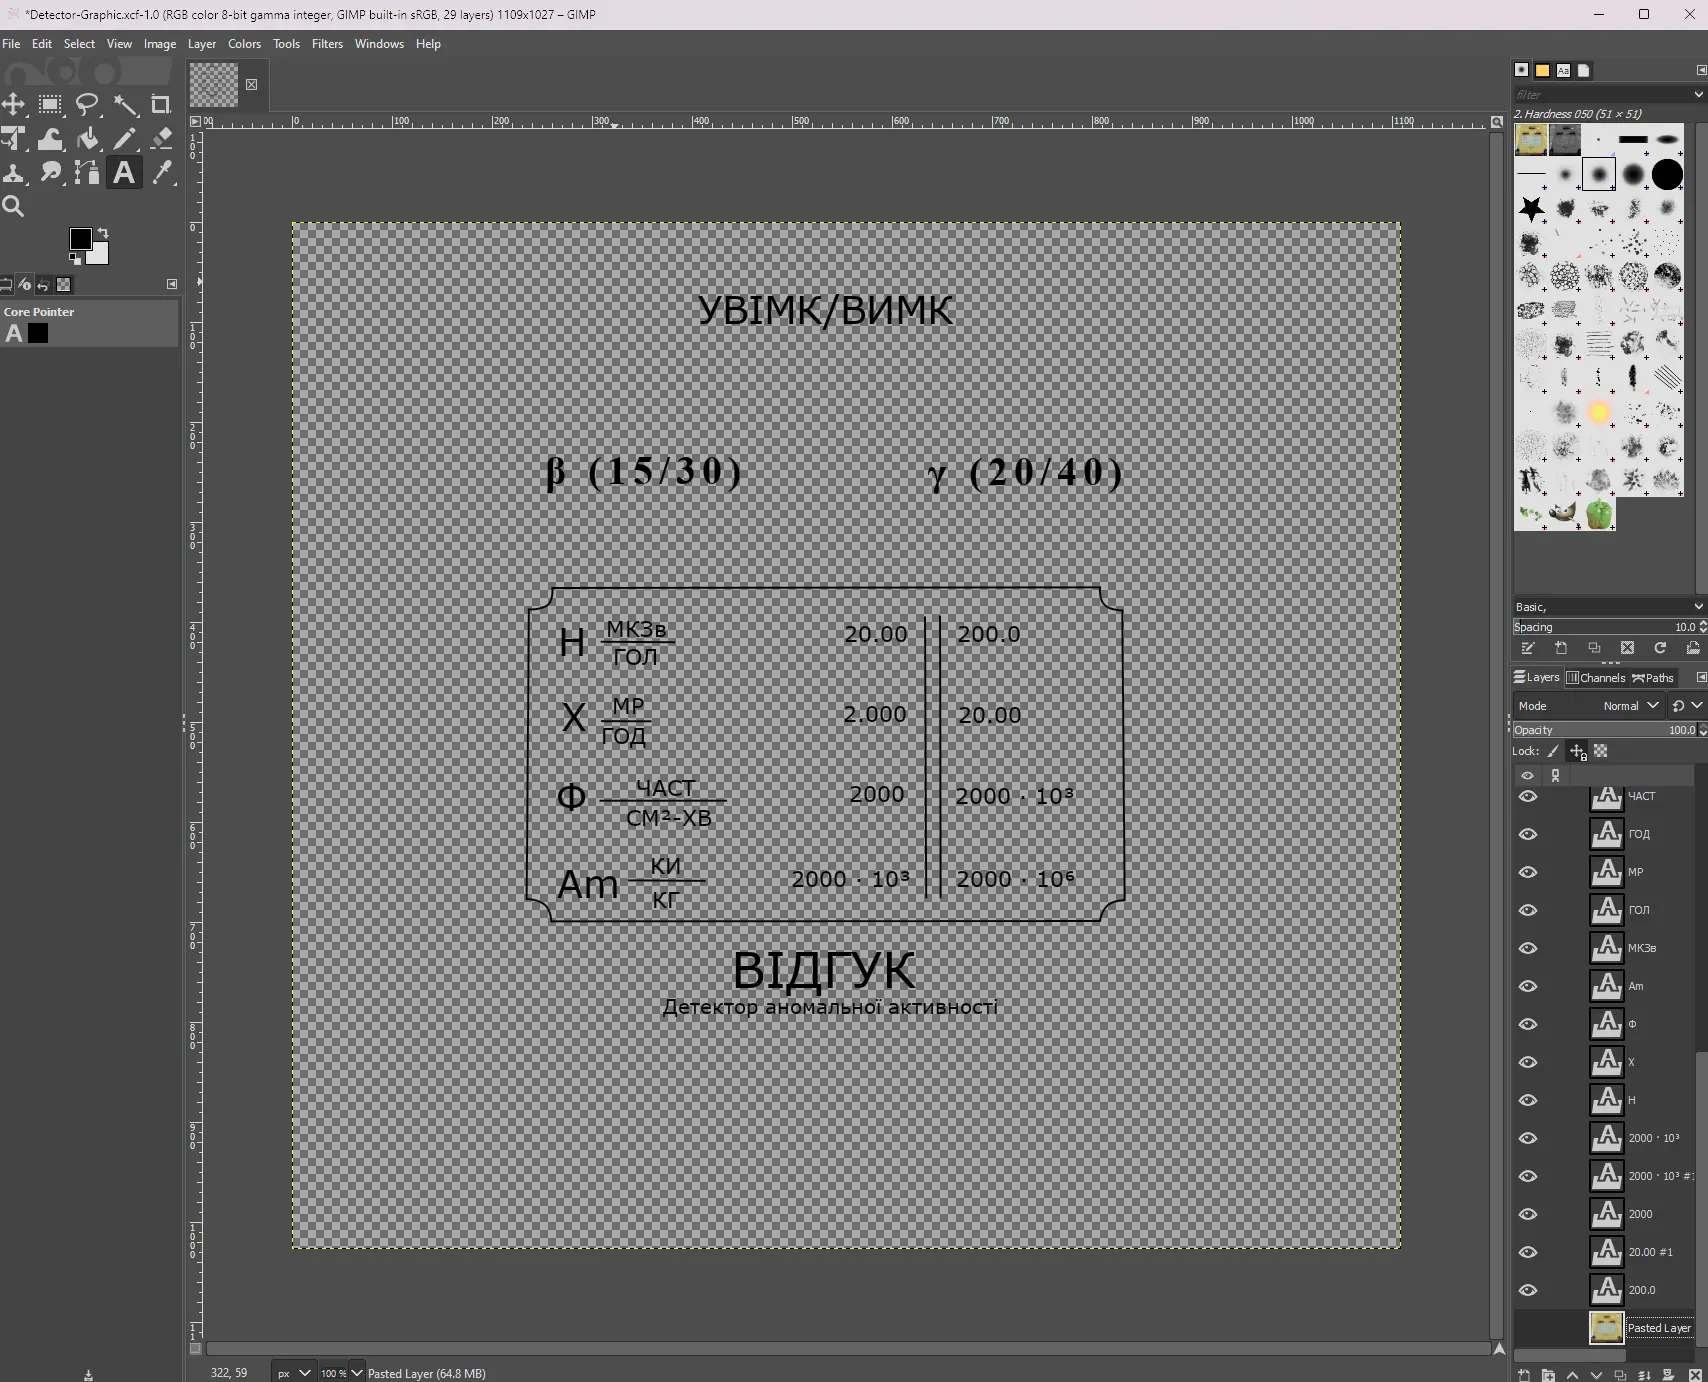Add a mask to the layer

[1668, 1375]
